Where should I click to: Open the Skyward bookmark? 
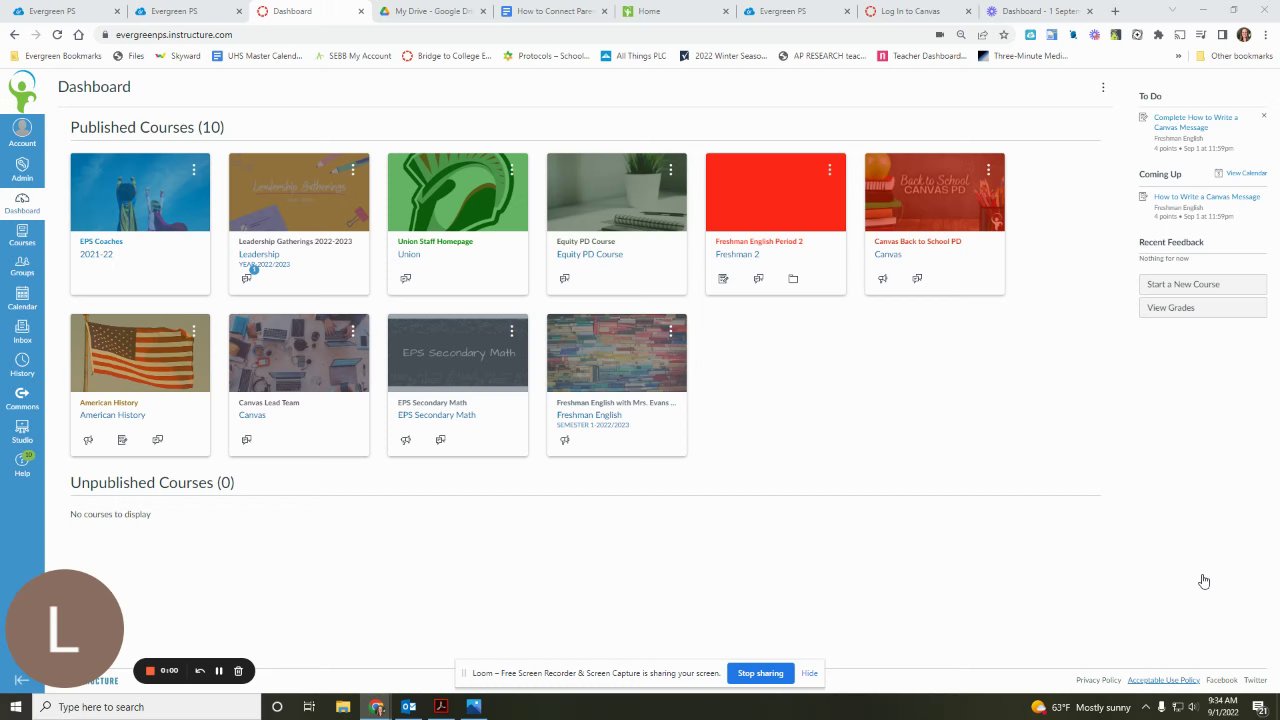178,56
